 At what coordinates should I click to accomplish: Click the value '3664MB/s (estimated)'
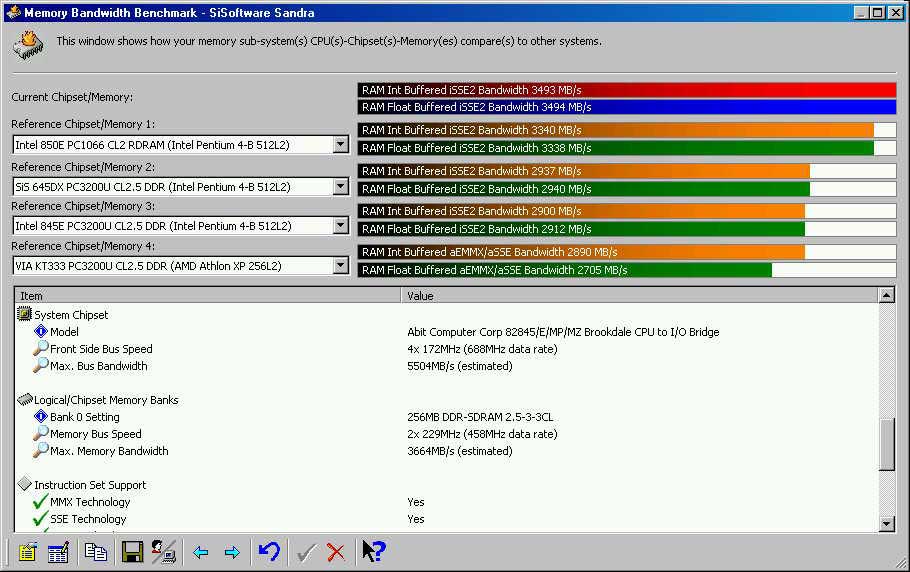460,451
